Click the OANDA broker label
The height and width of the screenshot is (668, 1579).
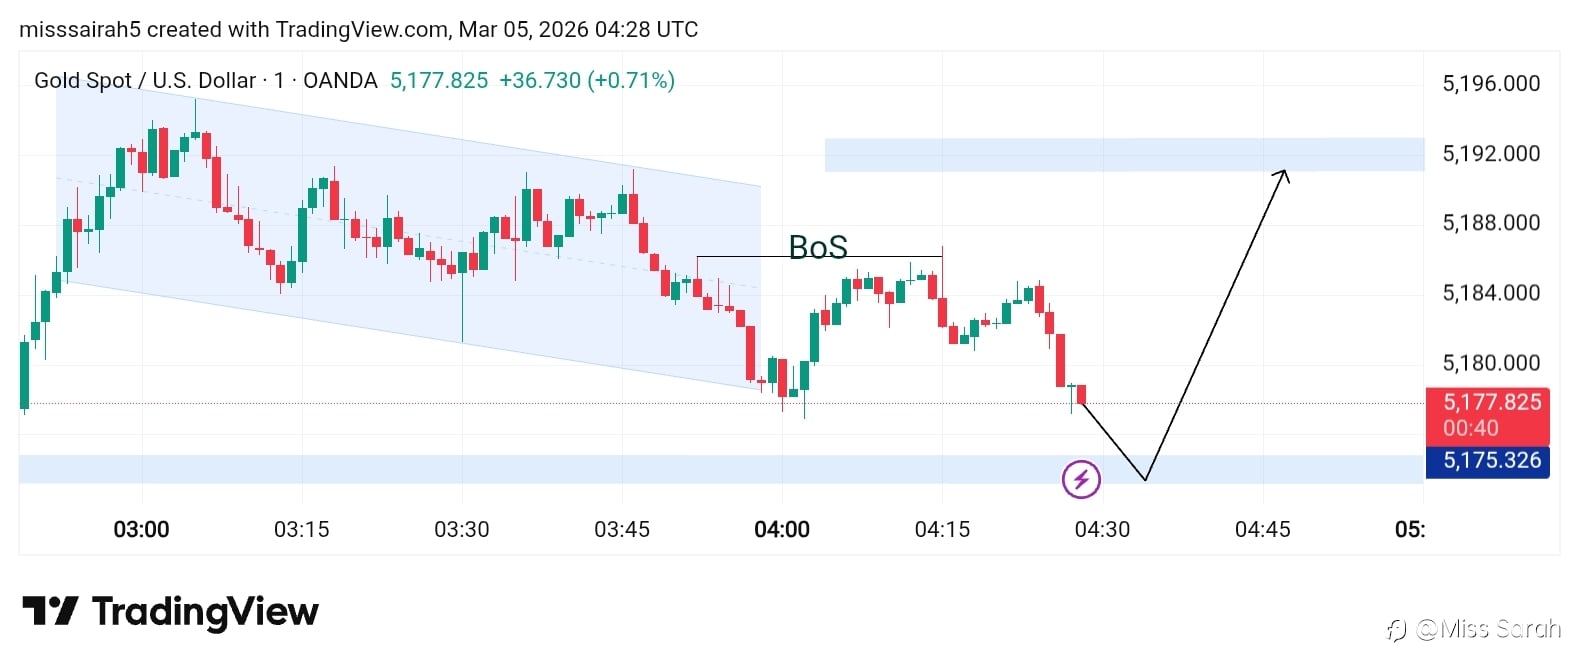coord(340,81)
